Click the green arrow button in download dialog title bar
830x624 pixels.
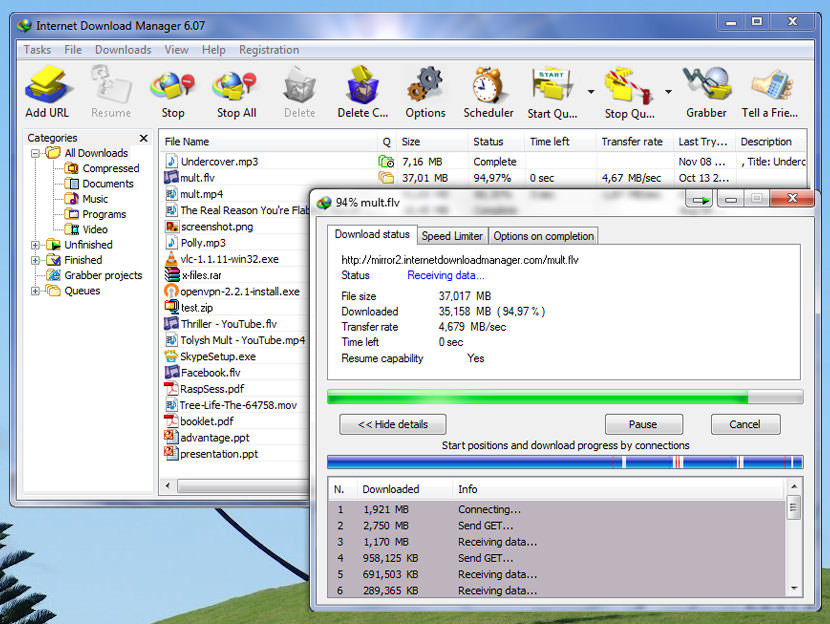701,200
